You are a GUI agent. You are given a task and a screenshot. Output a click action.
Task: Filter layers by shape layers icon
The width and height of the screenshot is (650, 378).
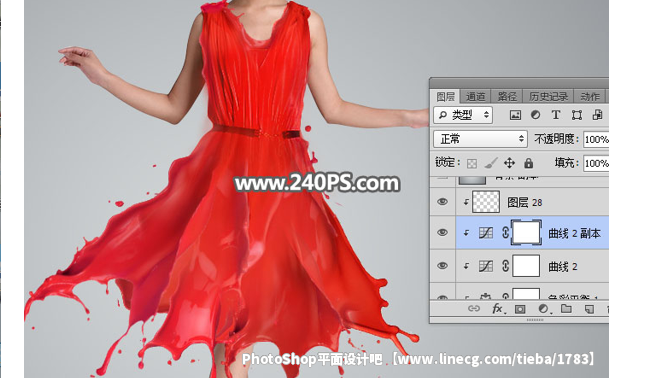pos(576,115)
